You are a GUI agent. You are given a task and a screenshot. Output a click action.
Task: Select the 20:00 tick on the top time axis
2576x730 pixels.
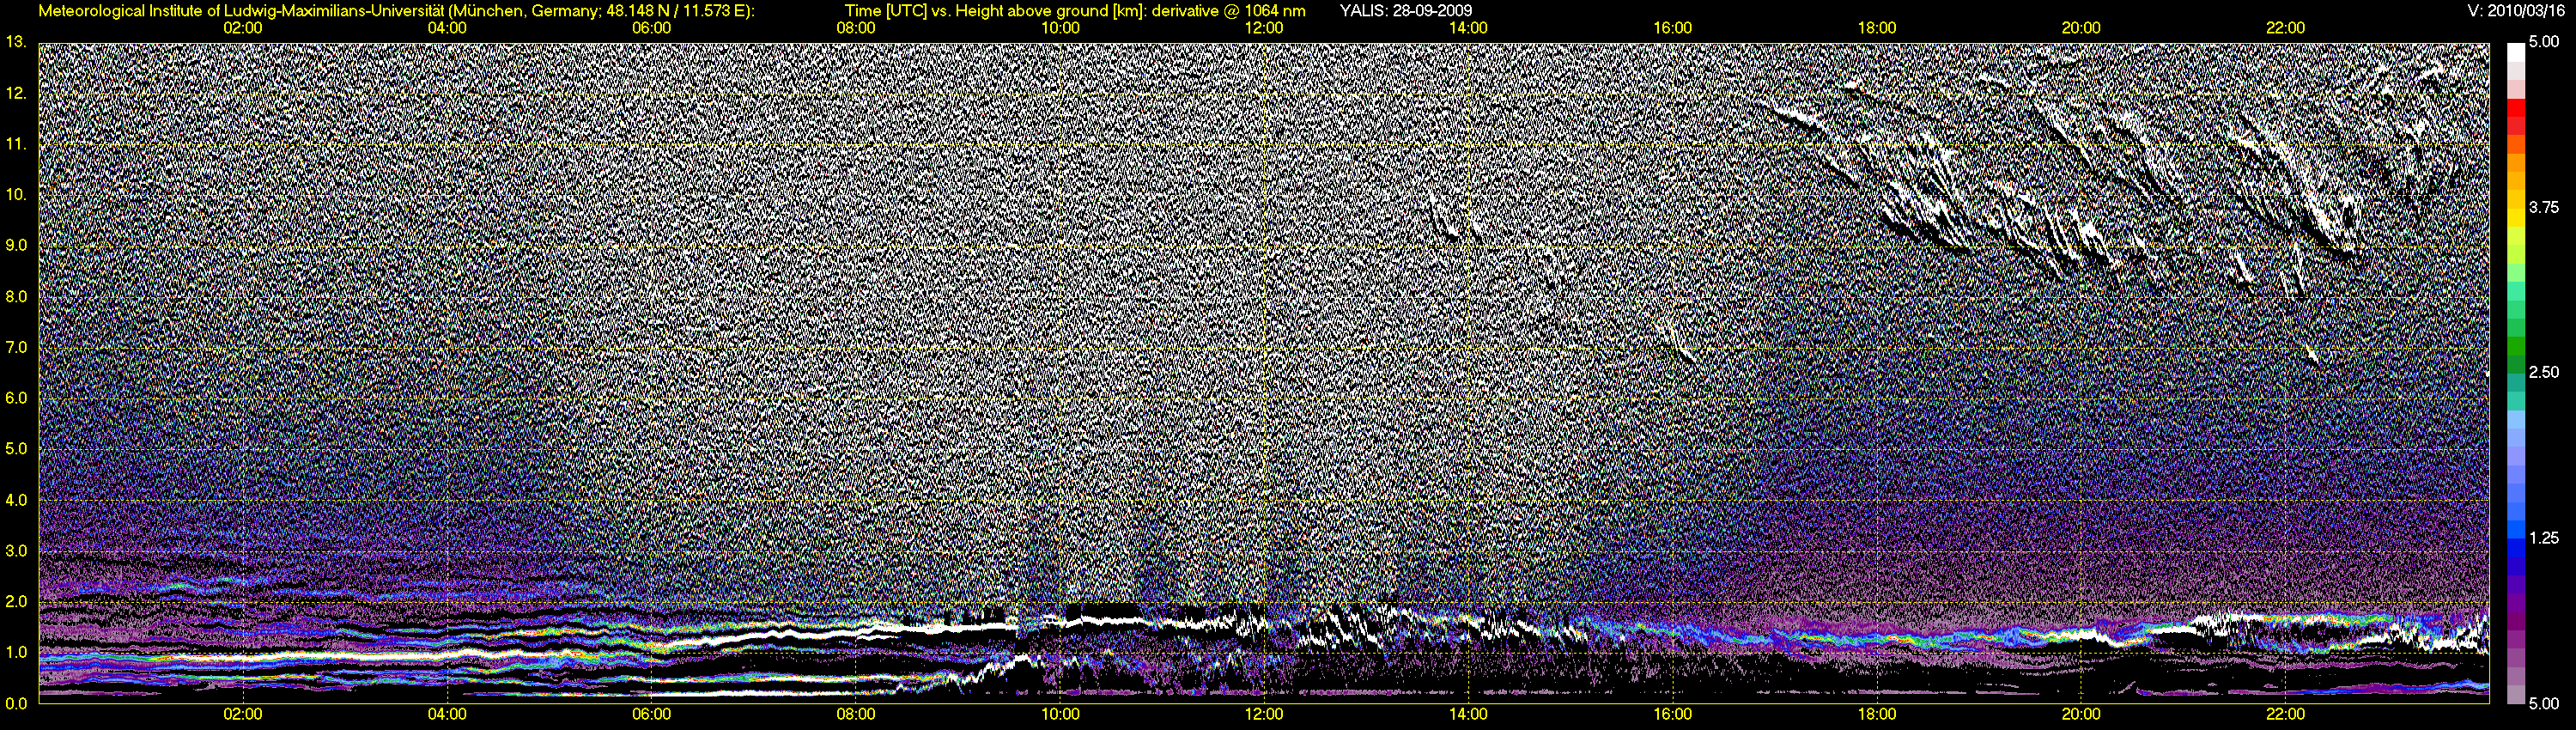2081,28
